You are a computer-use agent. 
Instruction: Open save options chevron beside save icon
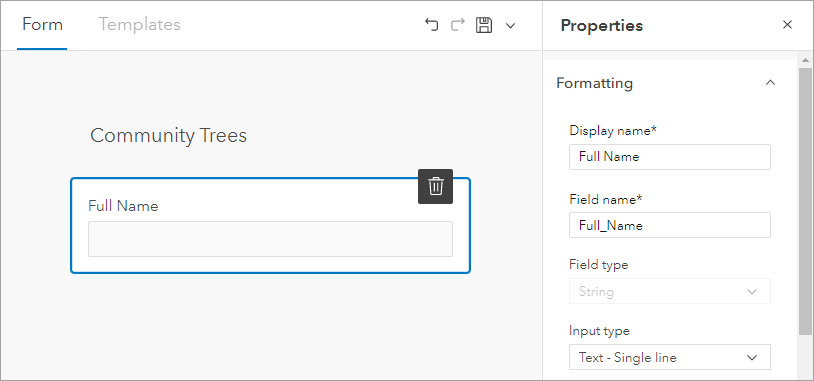[x=510, y=25]
